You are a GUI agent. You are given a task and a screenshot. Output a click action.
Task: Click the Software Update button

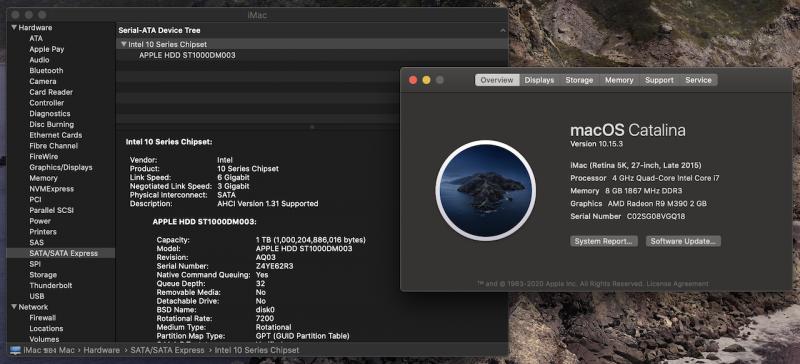pyautogui.click(x=683, y=241)
